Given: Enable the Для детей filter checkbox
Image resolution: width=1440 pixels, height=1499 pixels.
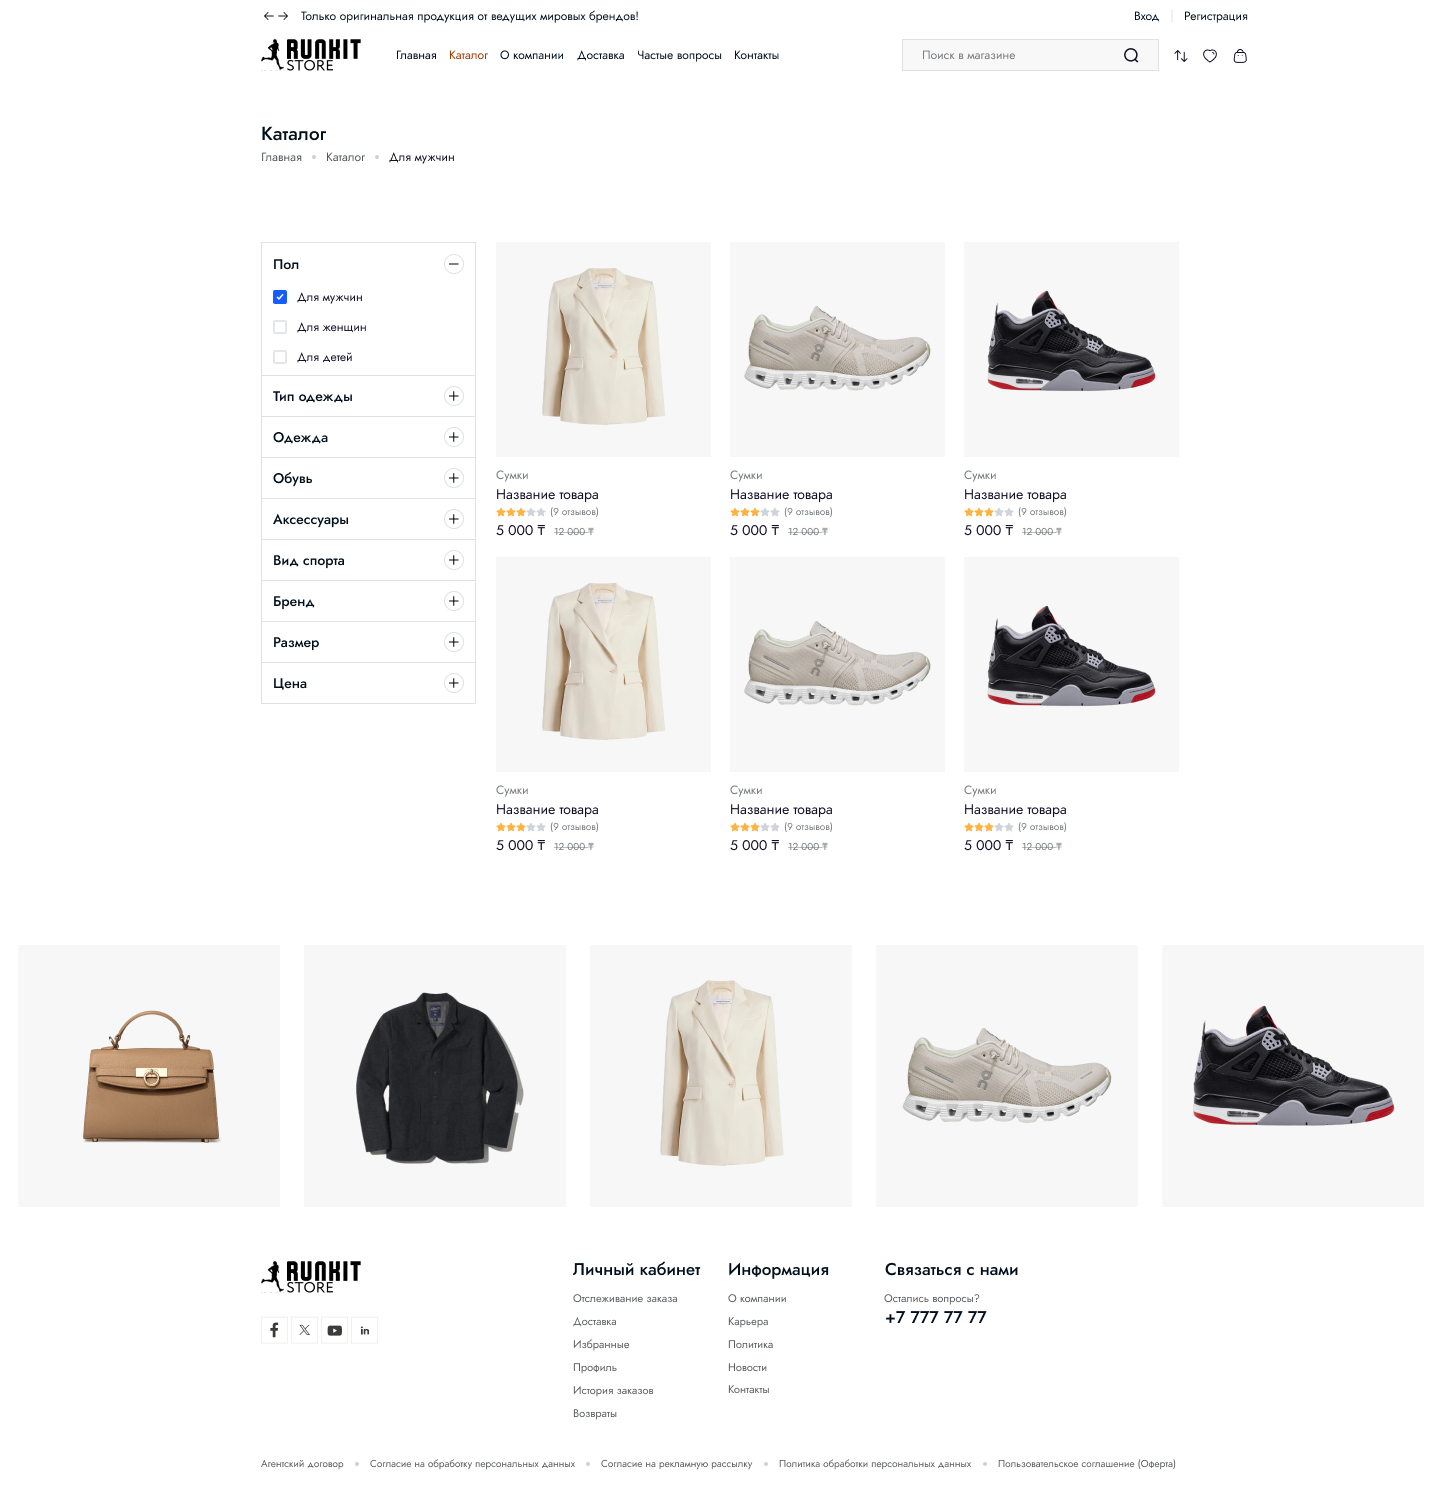Looking at the screenshot, I should [280, 357].
